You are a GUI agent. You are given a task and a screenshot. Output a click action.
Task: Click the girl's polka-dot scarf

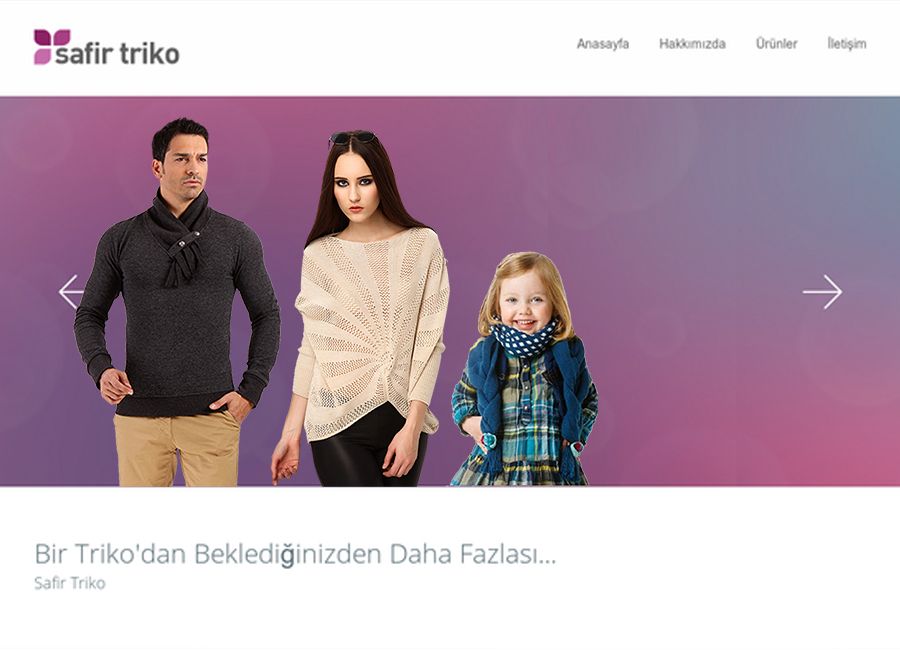(523, 339)
